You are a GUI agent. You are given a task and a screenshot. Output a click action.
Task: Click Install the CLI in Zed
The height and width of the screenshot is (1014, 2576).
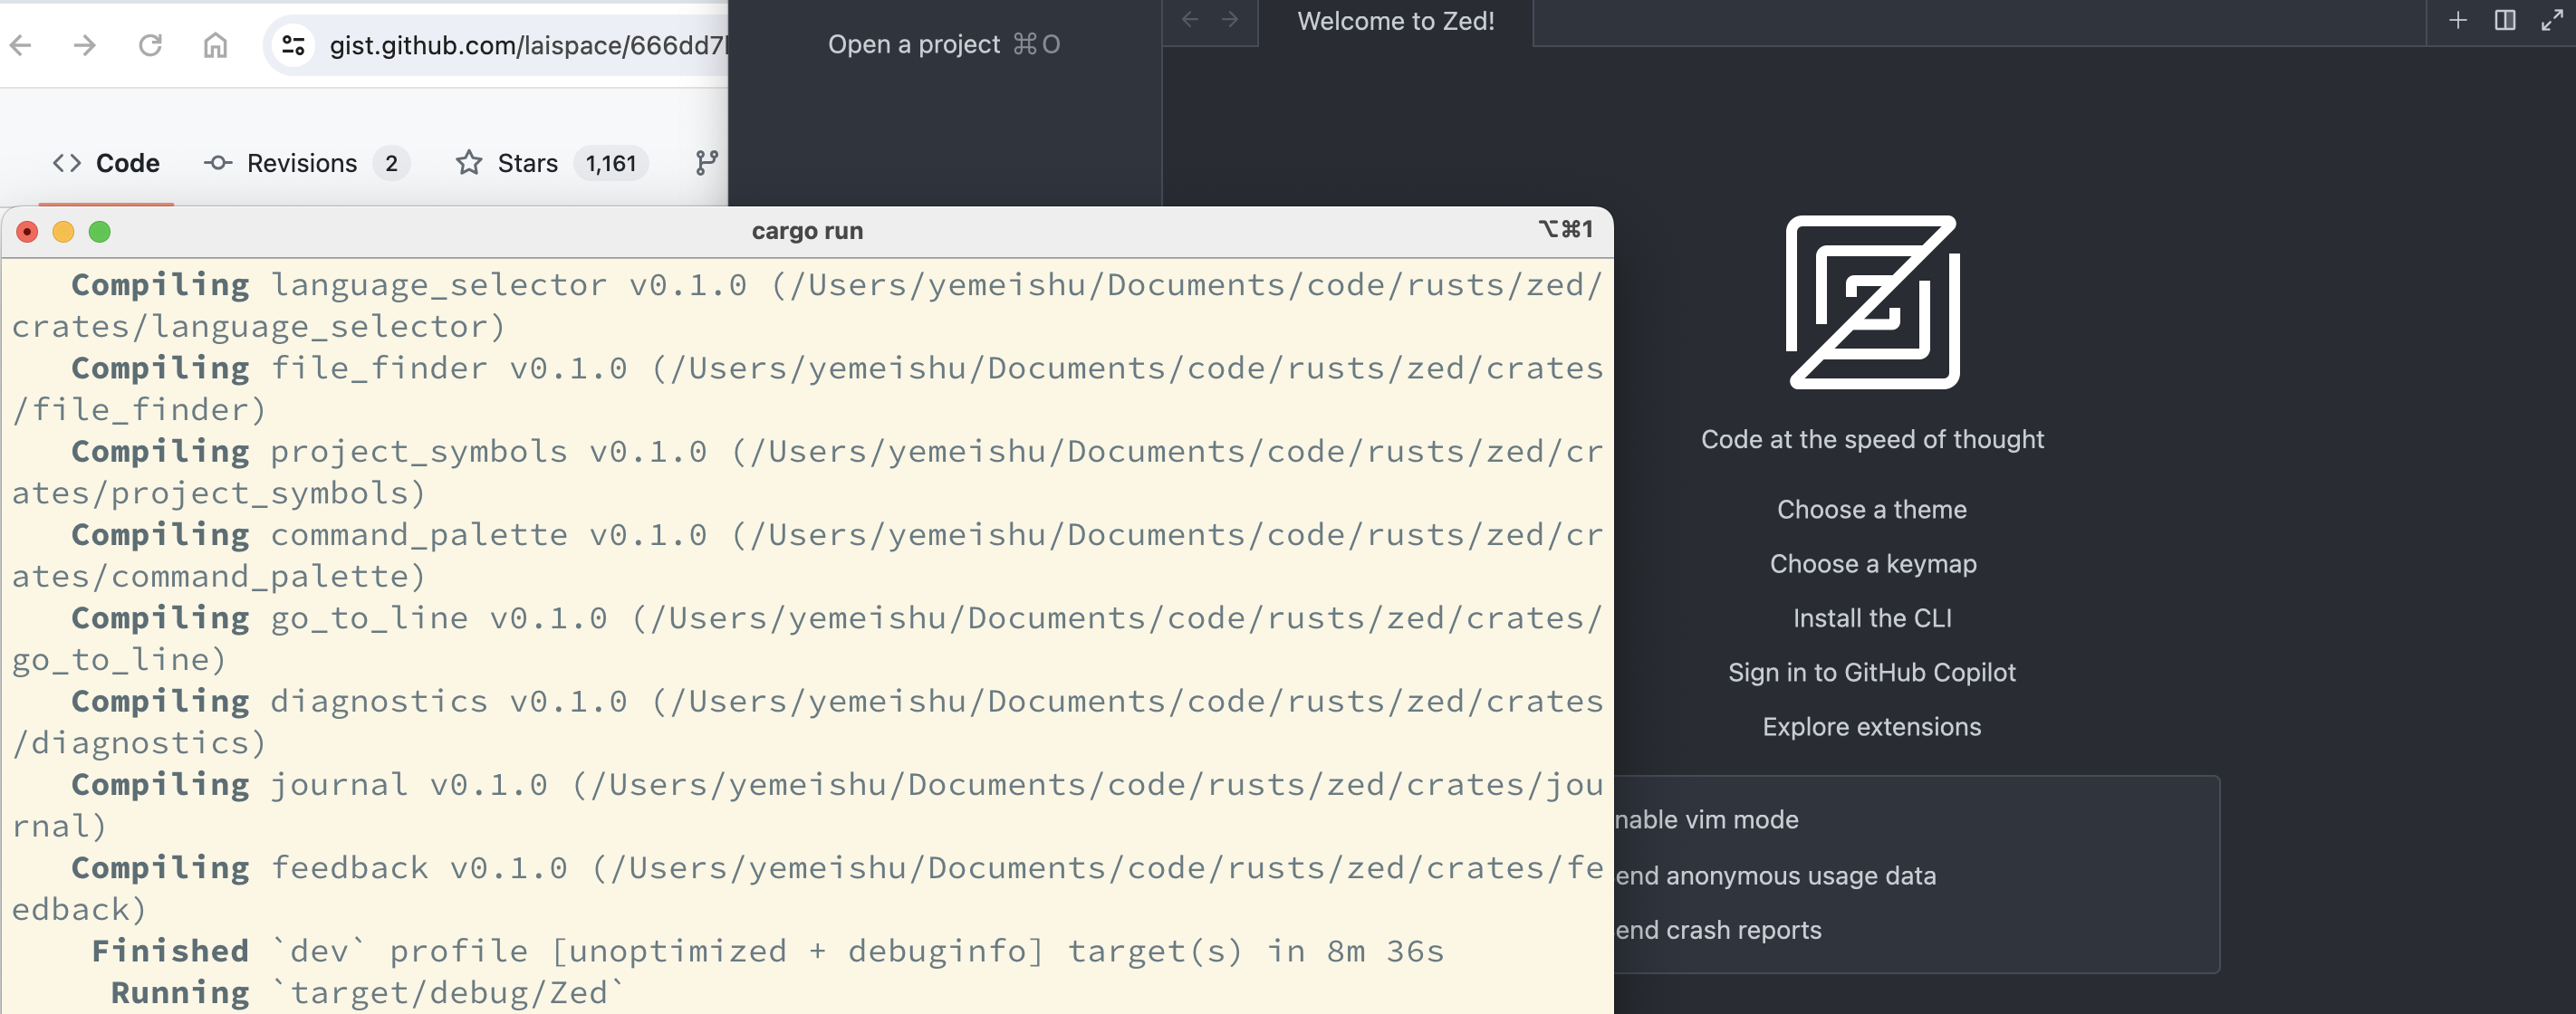(x=1872, y=618)
